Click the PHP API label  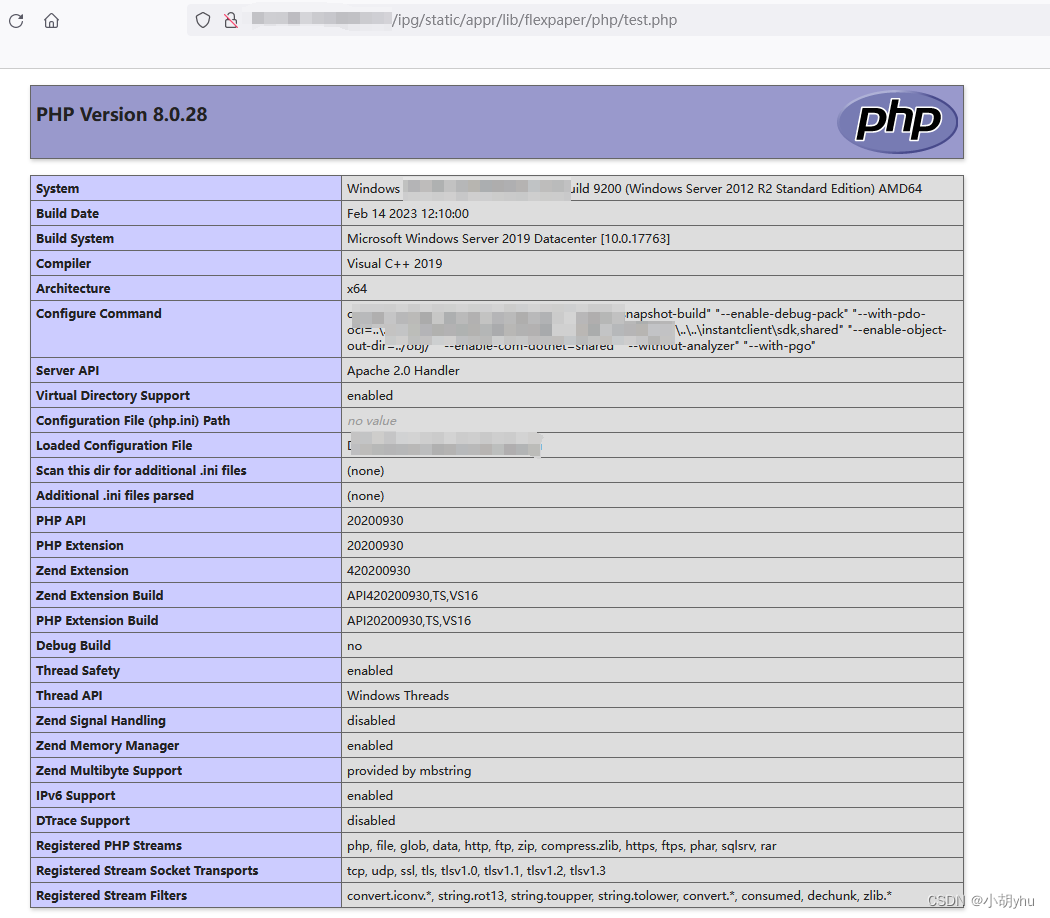pyautogui.click(x=61, y=520)
